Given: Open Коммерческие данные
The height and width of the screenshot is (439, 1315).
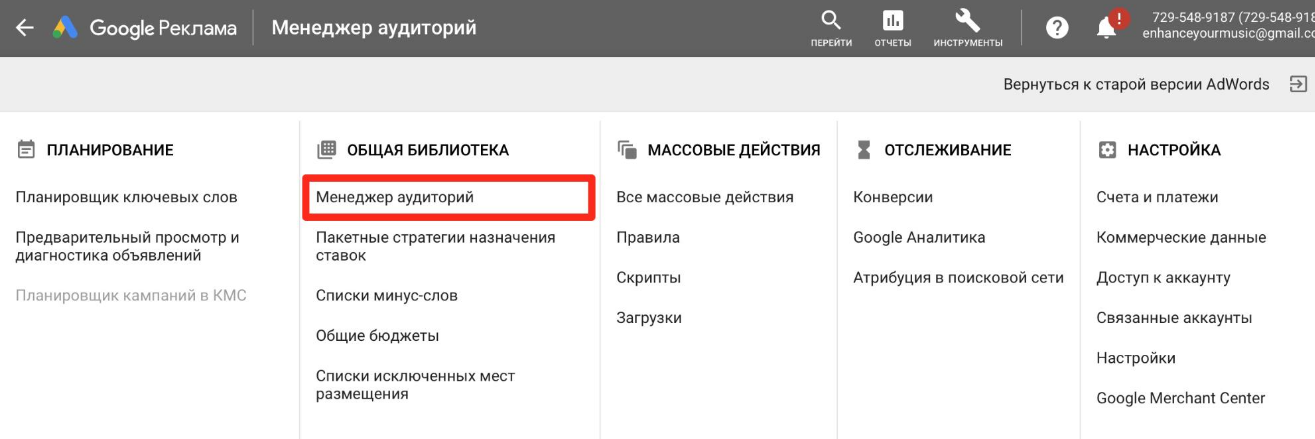Looking at the screenshot, I should pyautogui.click(x=1181, y=237).
